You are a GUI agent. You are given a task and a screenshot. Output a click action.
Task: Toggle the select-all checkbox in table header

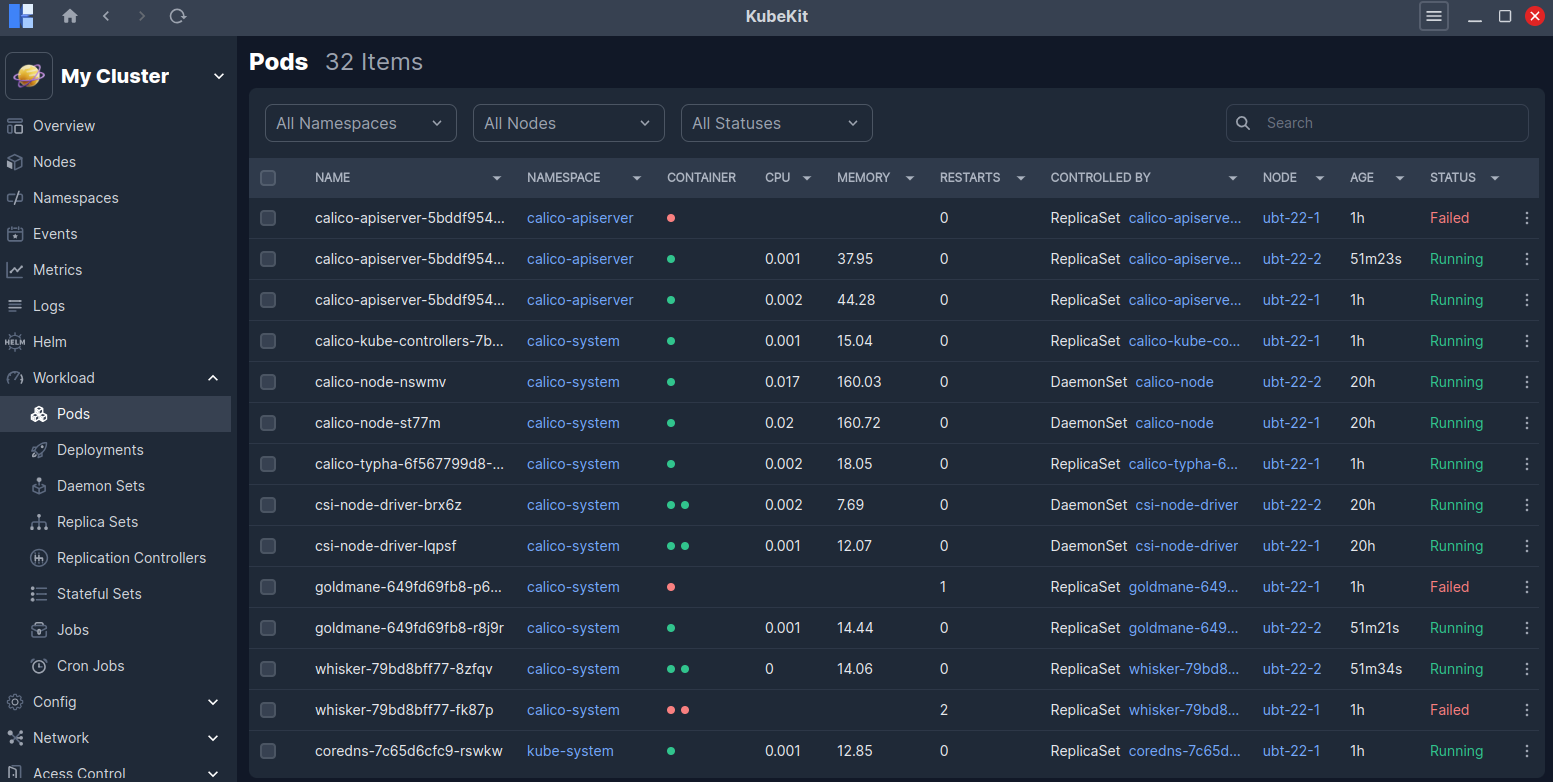(268, 178)
